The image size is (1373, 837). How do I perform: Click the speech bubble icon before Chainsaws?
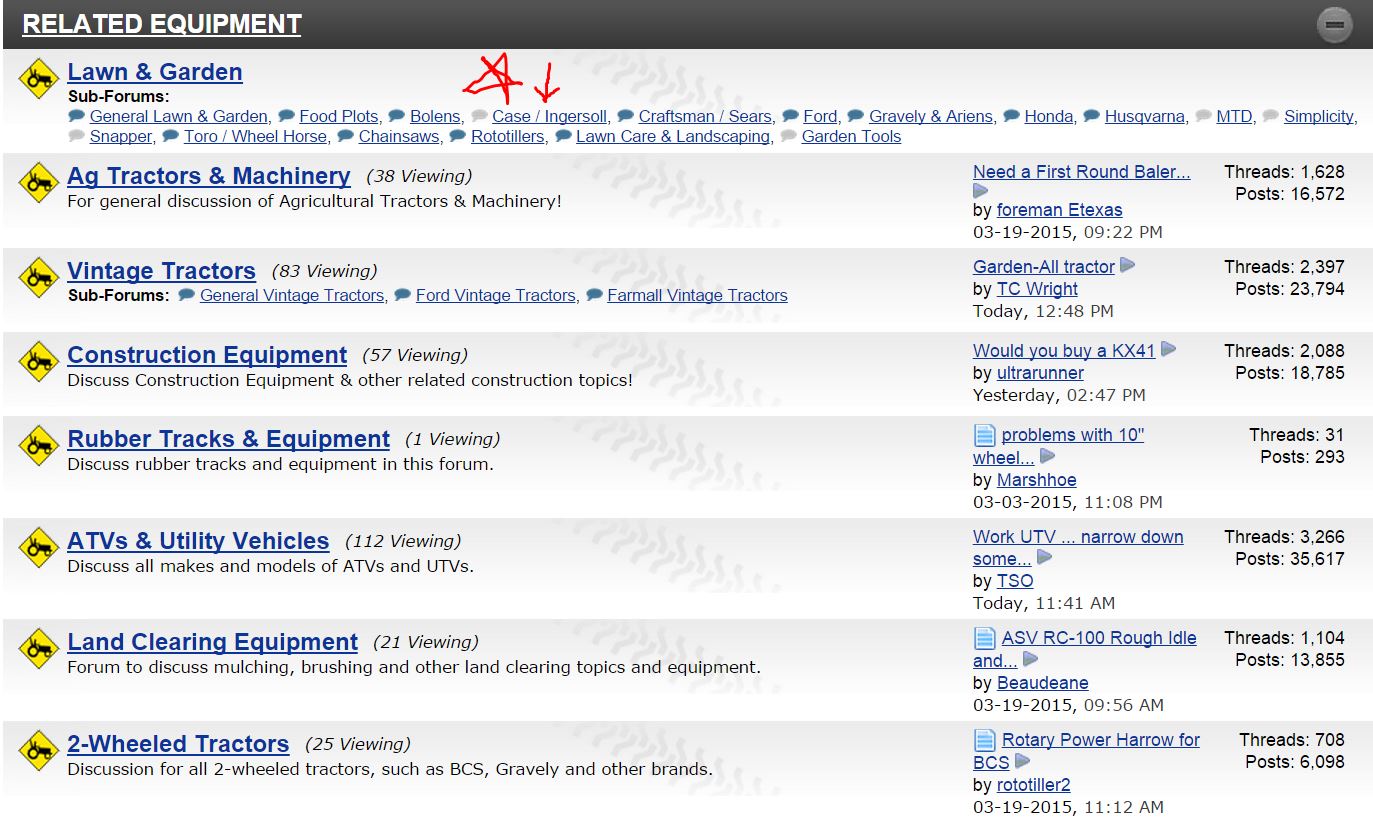346,136
